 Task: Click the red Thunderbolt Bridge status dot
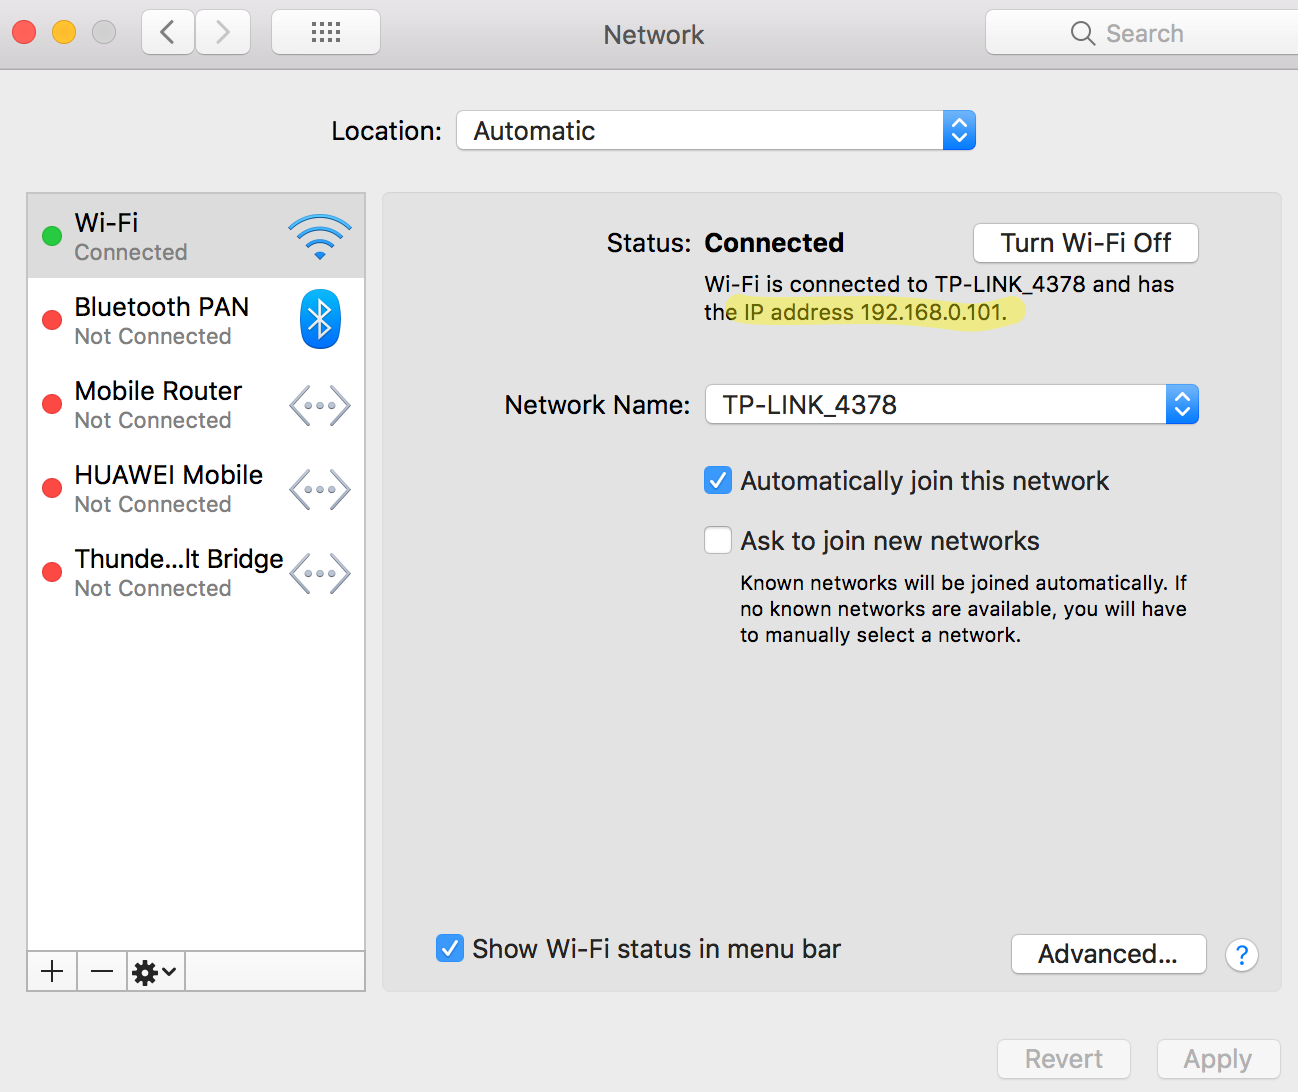click(x=52, y=572)
